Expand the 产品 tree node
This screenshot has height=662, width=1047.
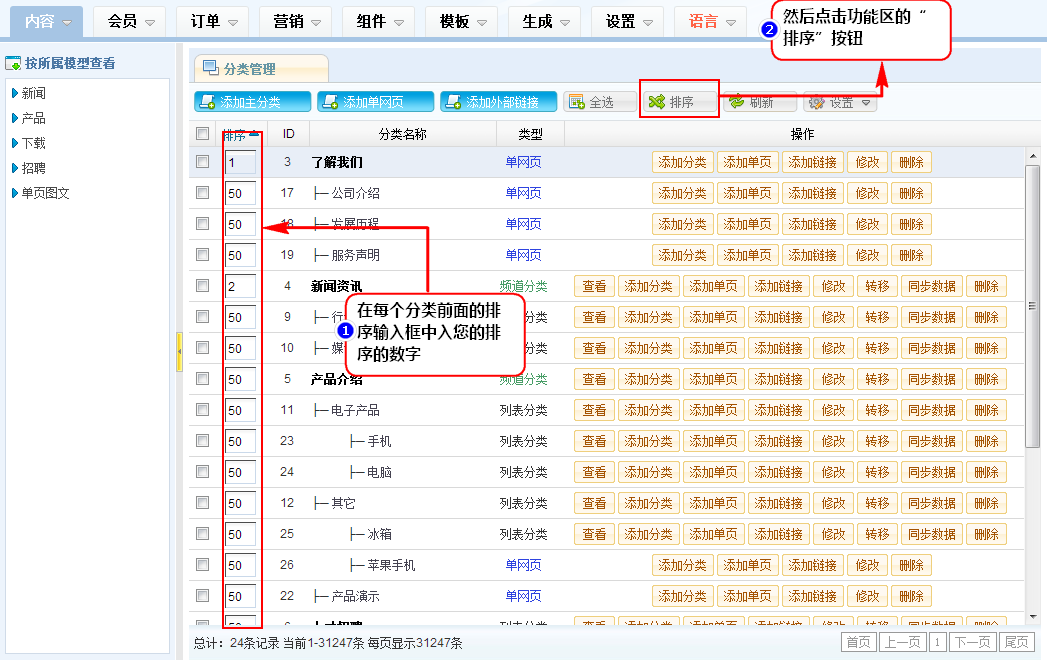pyautogui.click(x=15, y=118)
